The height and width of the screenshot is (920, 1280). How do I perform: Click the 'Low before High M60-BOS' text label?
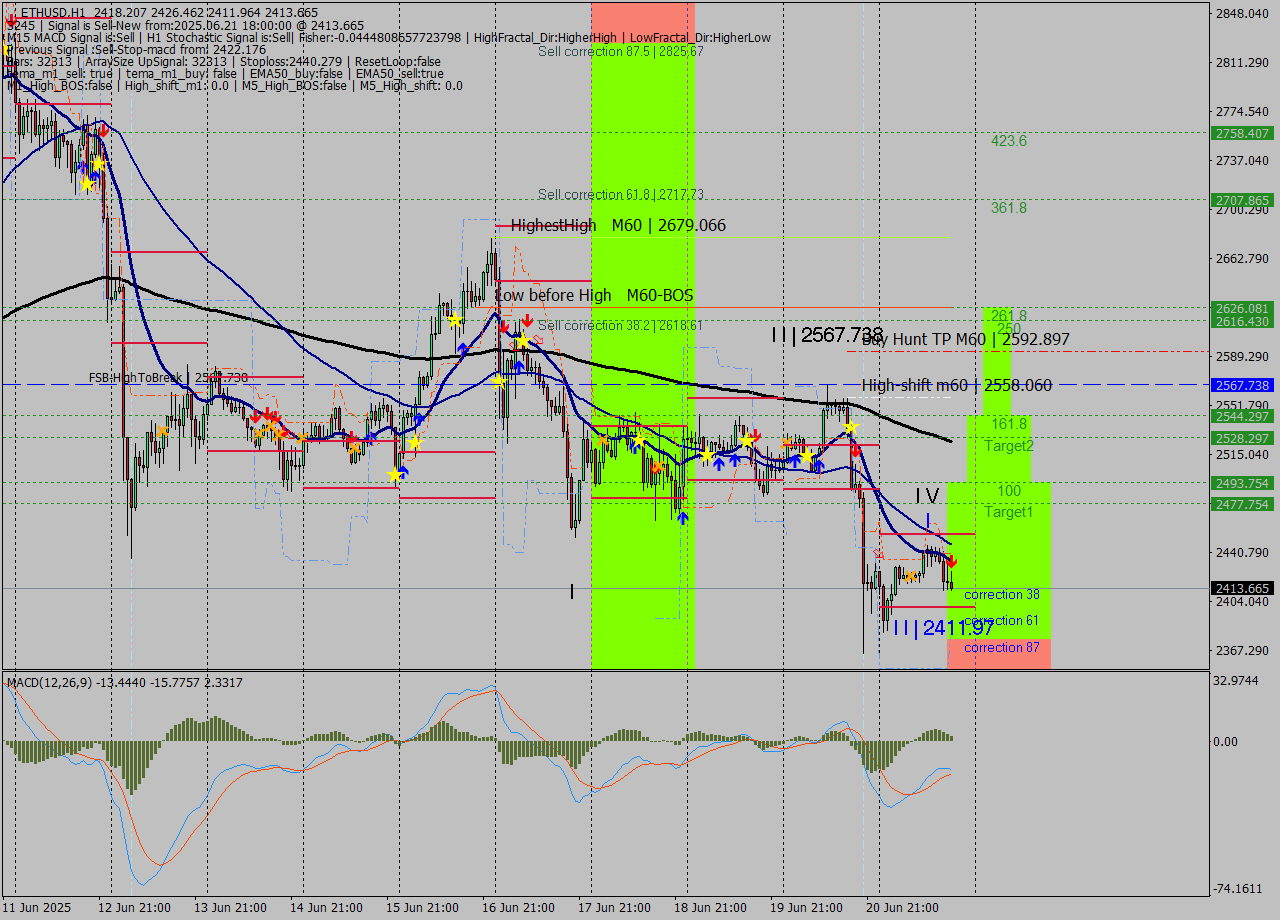[x=597, y=296]
